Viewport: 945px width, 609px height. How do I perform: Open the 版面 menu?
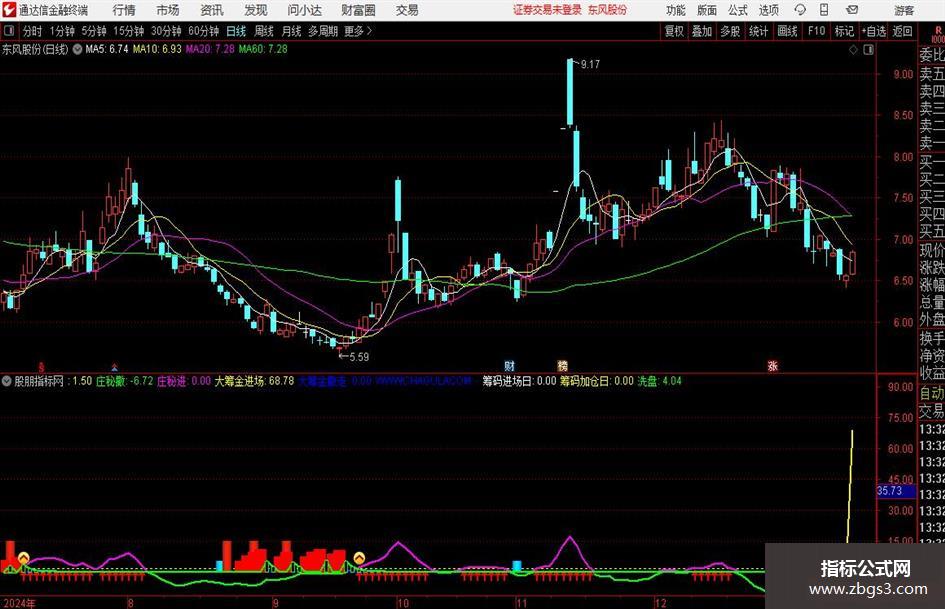[706, 10]
